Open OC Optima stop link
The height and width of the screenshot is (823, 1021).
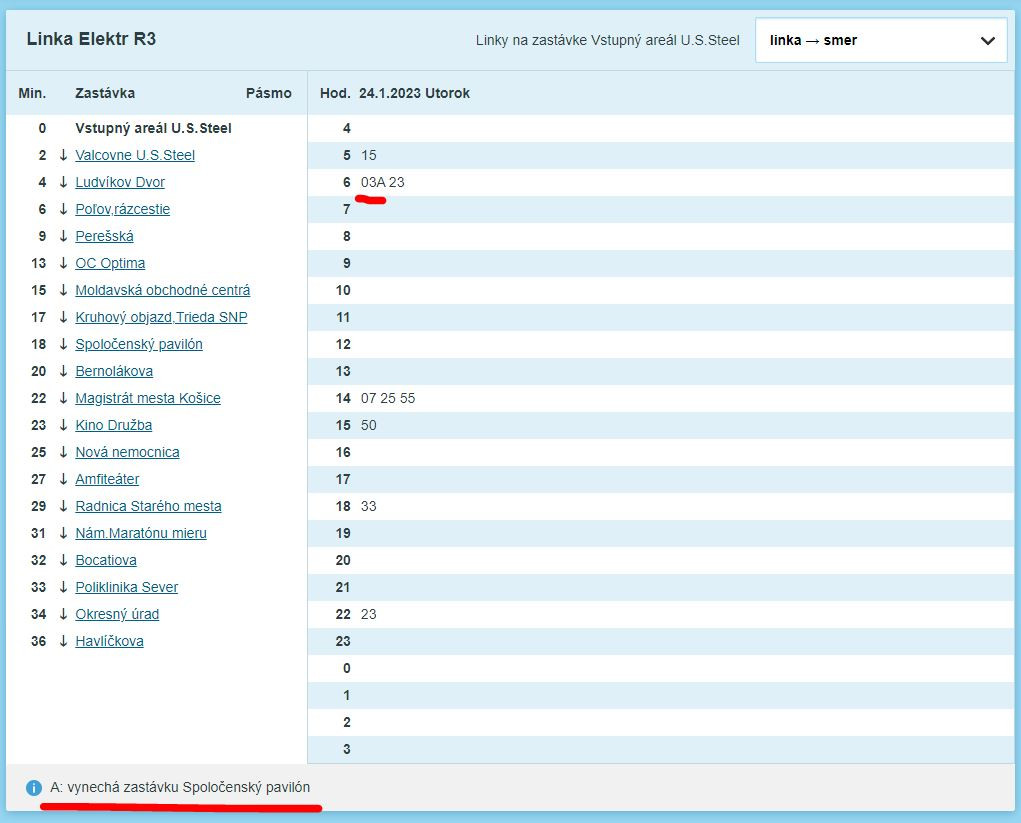tap(110, 263)
